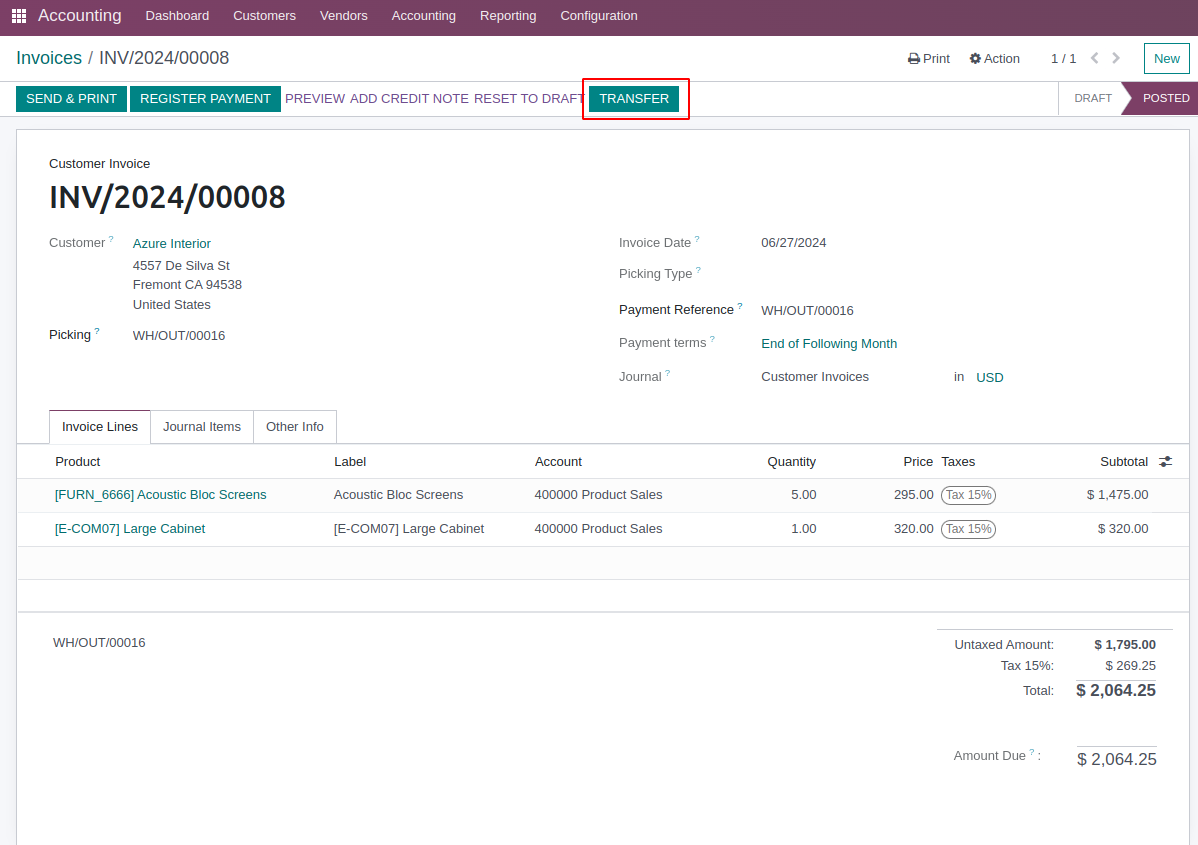Click Tax 15% amount $ 269.25

[x=1130, y=665]
